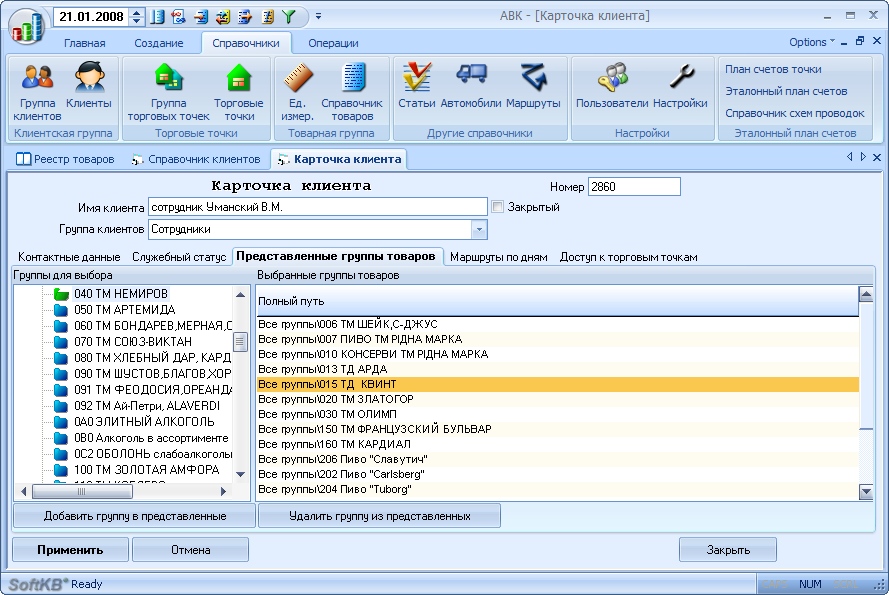The width and height of the screenshot is (889, 595).
Task: Open the quick access toolbar customize arrow
Action: click(x=319, y=16)
